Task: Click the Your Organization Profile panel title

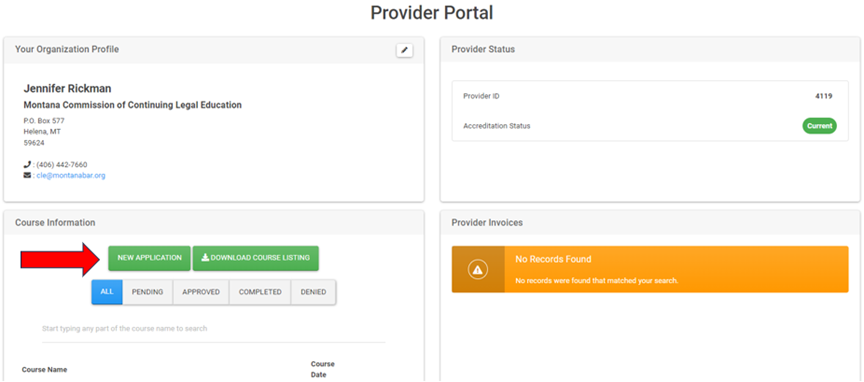Action: coord(67,49)
